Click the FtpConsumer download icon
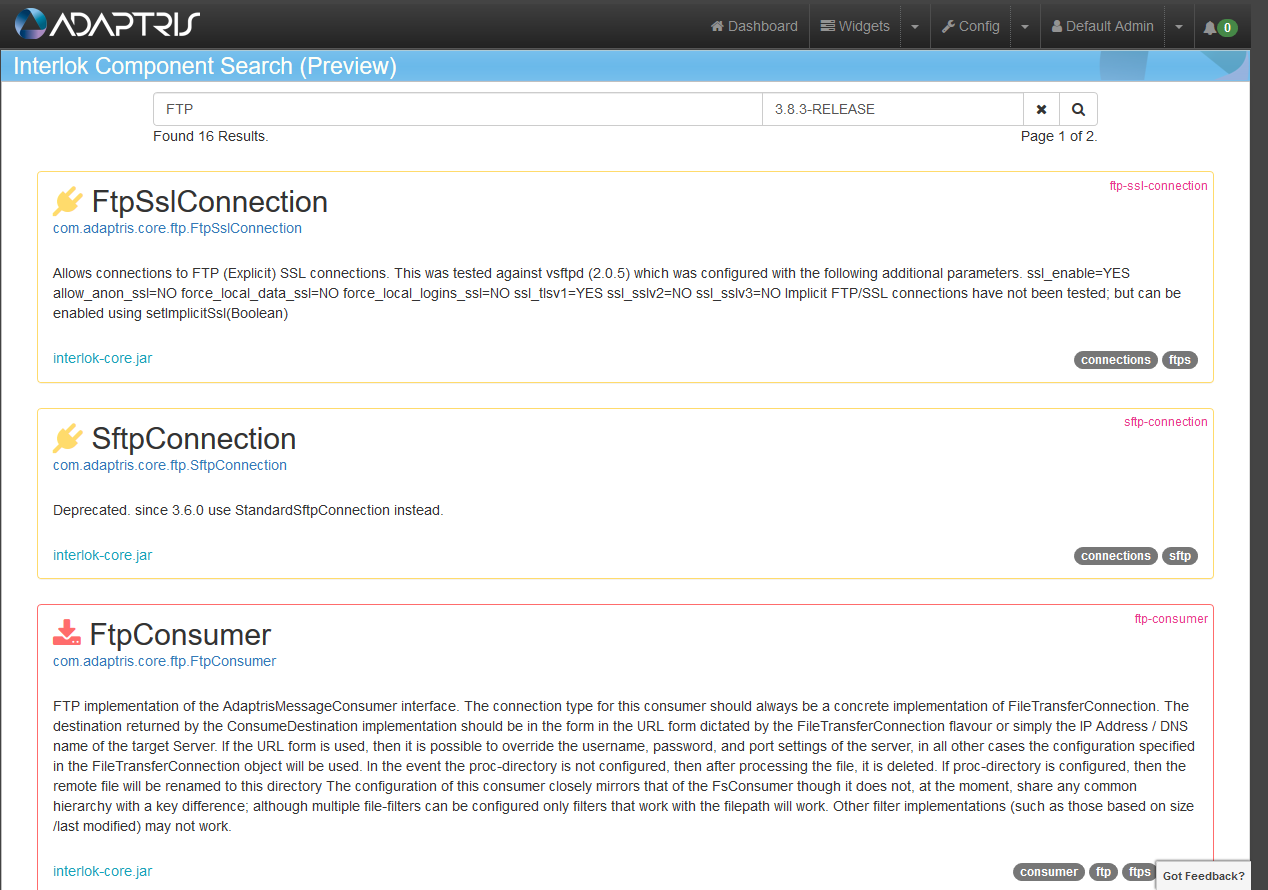This screenshot has width=1268, height=890. (x=67, y=633)
